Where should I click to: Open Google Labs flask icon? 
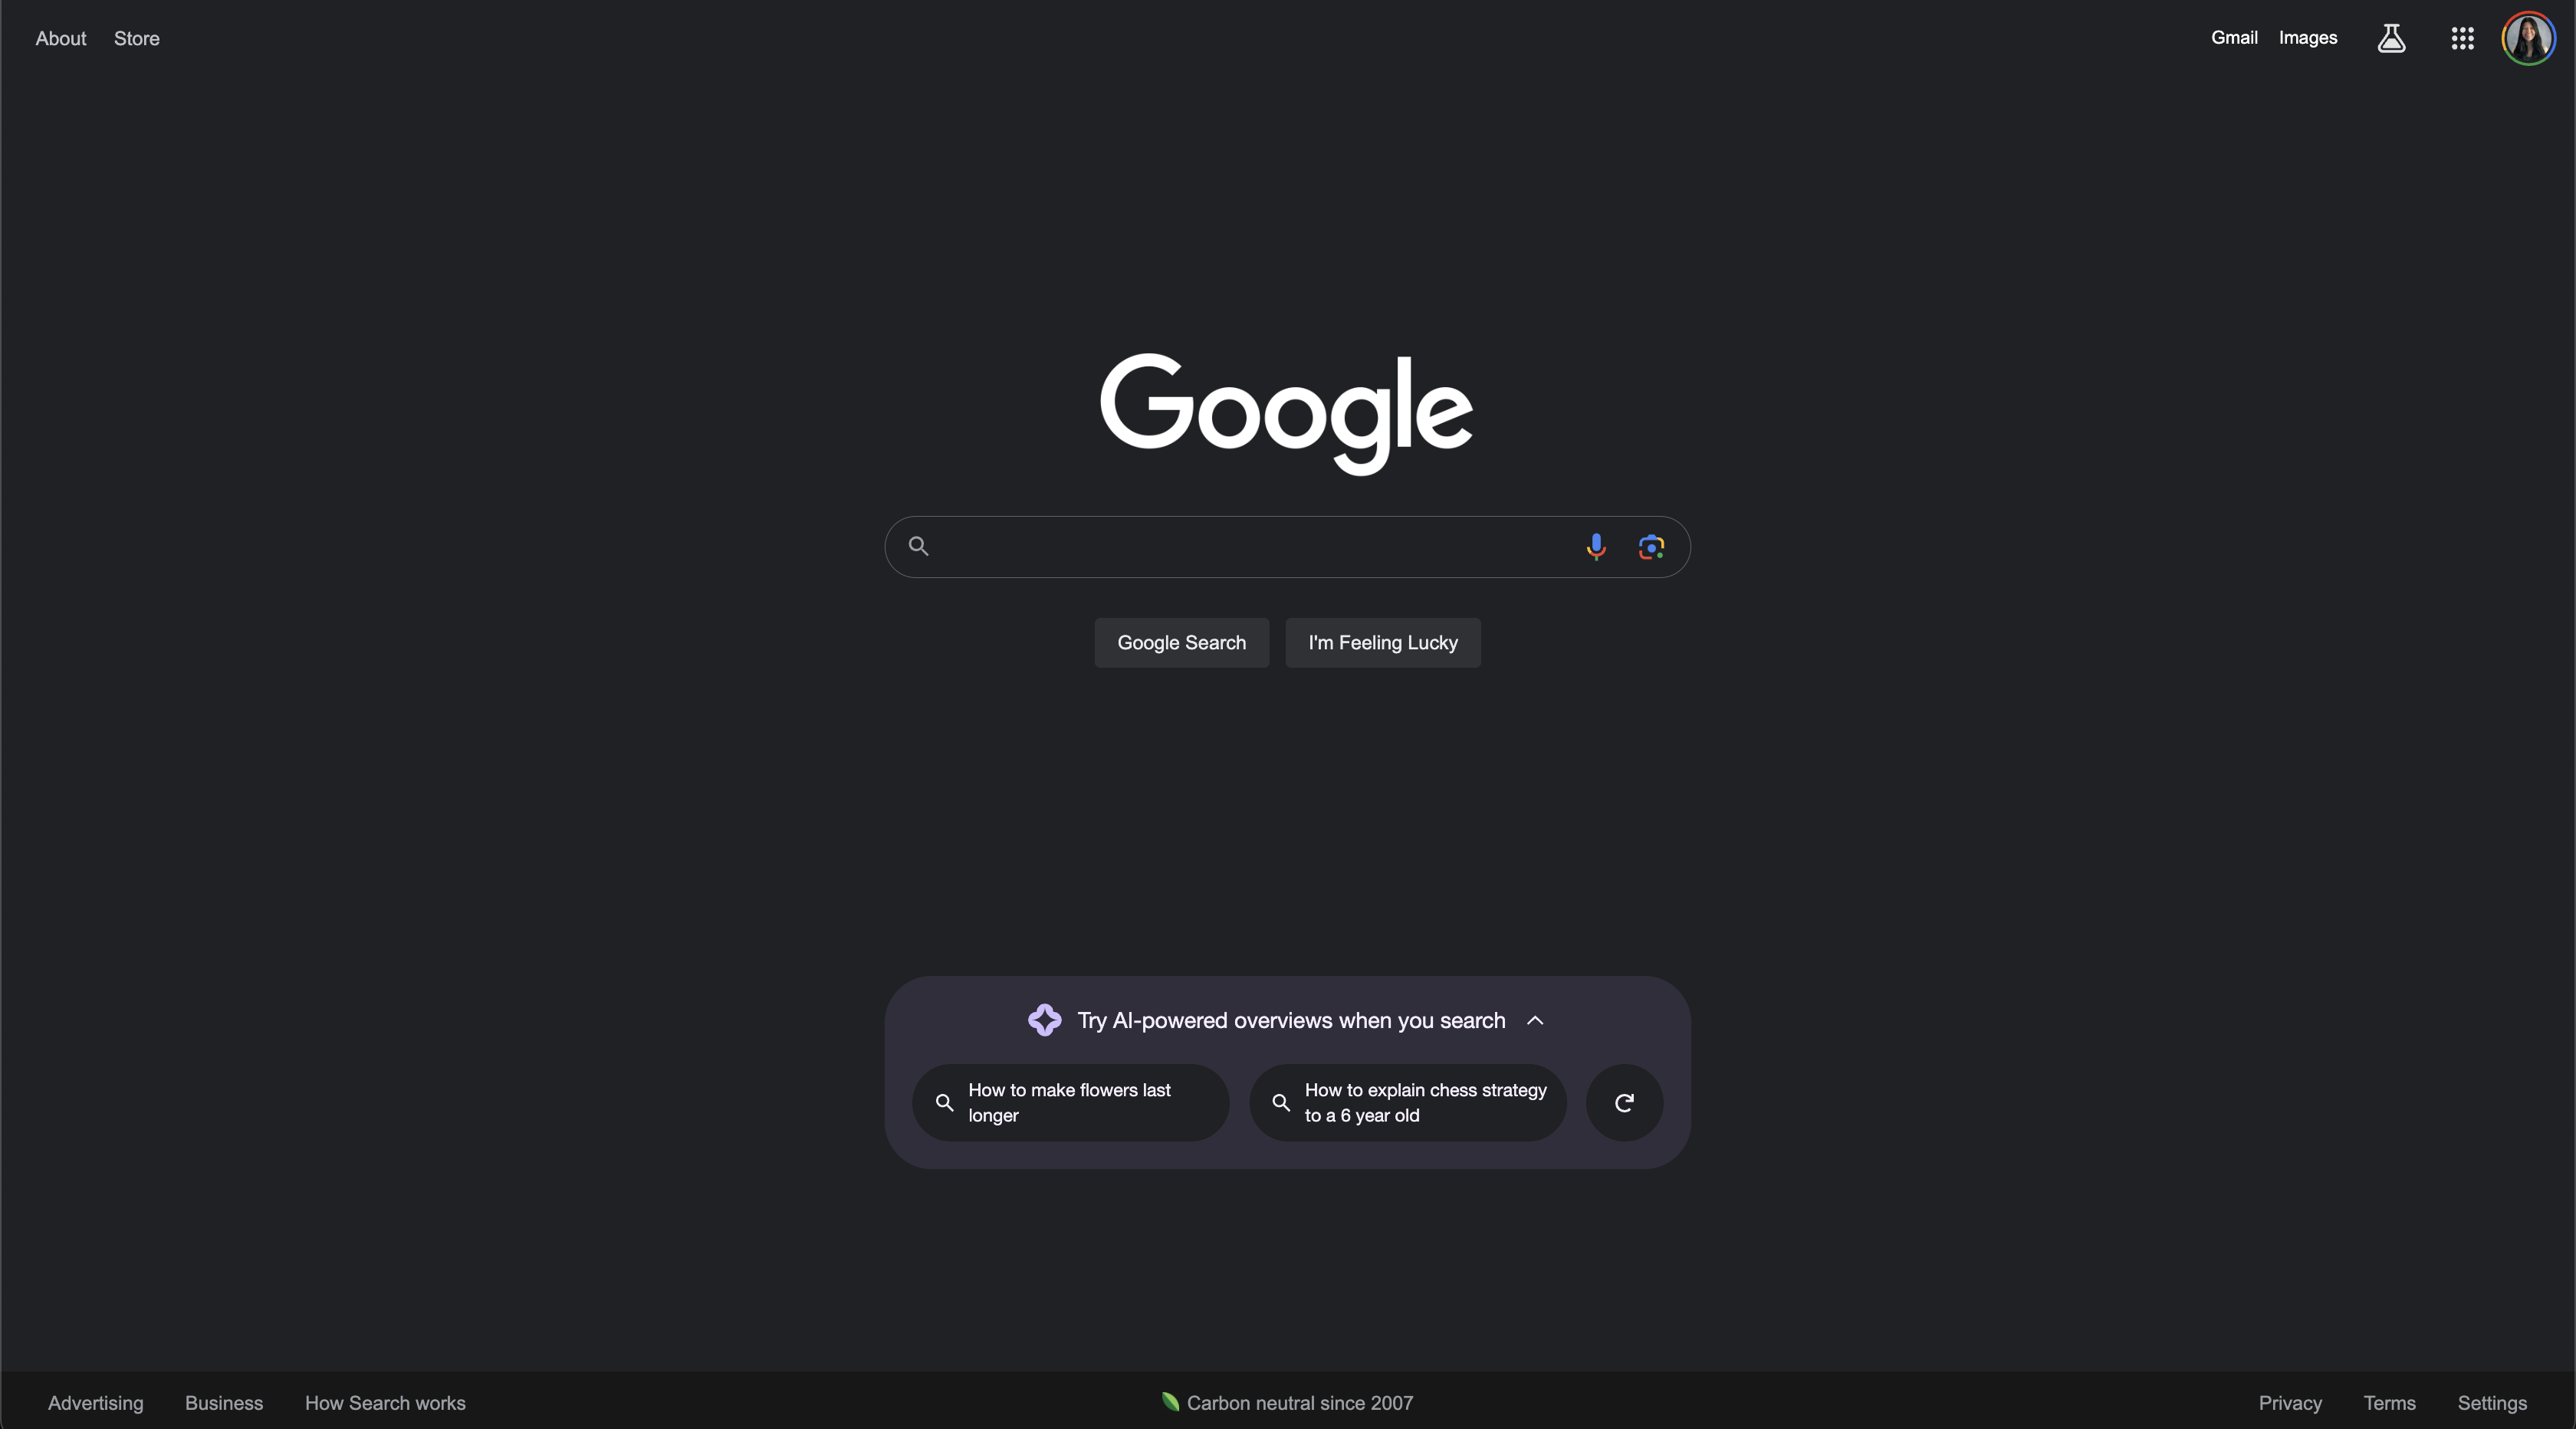(2391, 37)
